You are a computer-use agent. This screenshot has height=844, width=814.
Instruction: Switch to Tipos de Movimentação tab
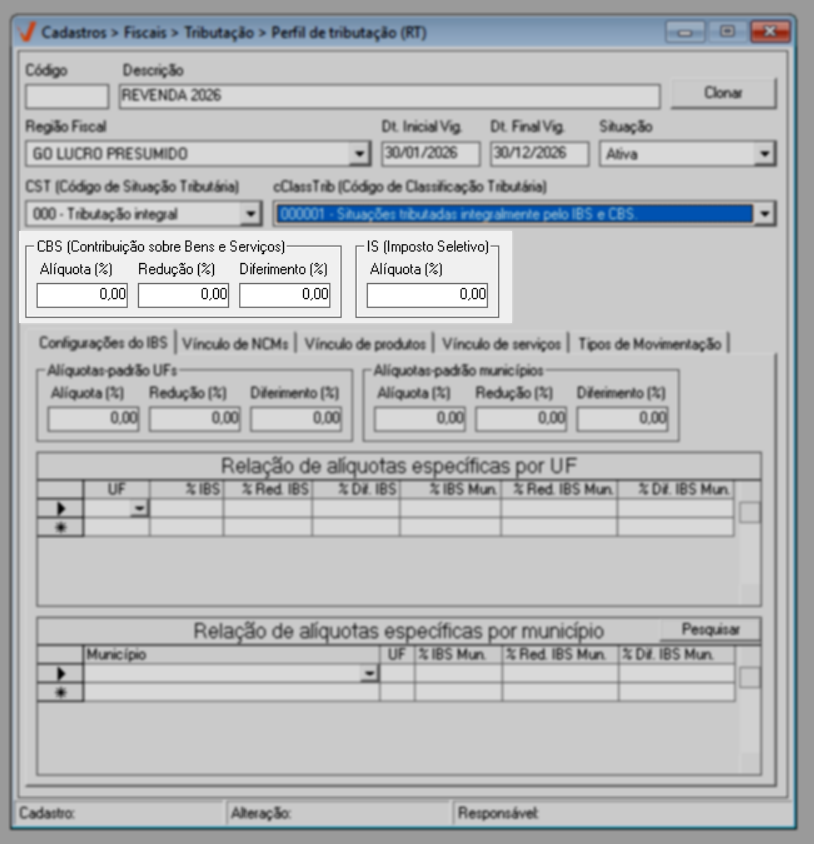(650, 343)
